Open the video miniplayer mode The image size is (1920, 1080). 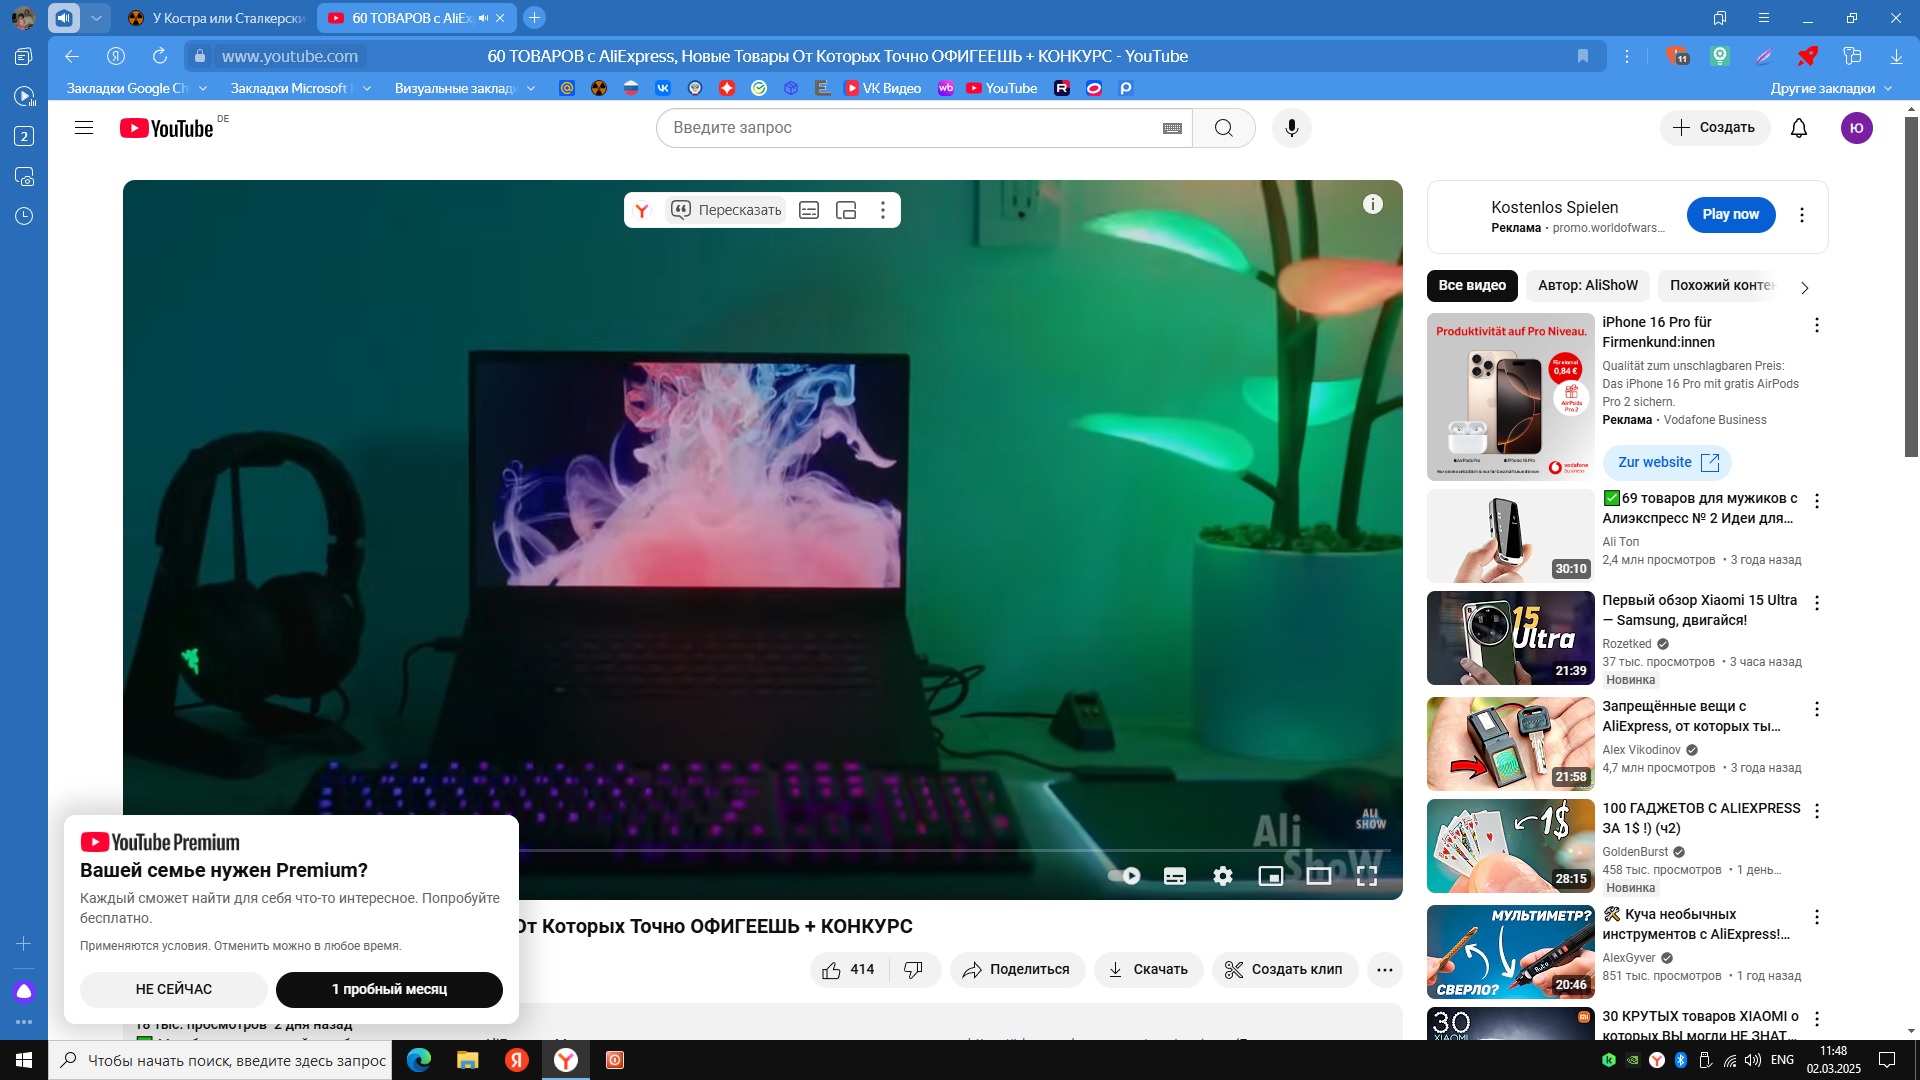1270,876
